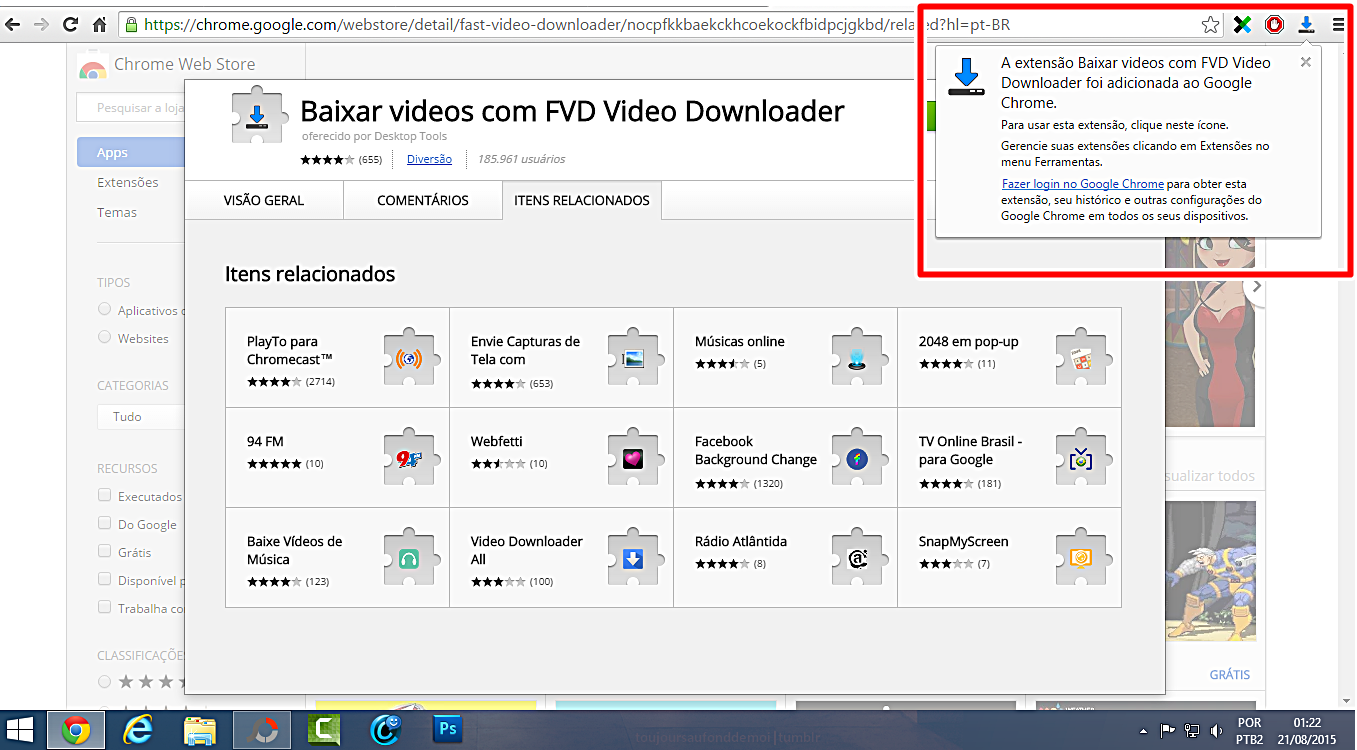
Task: Enable the Do Google checkbox
Action: [105, 523]
